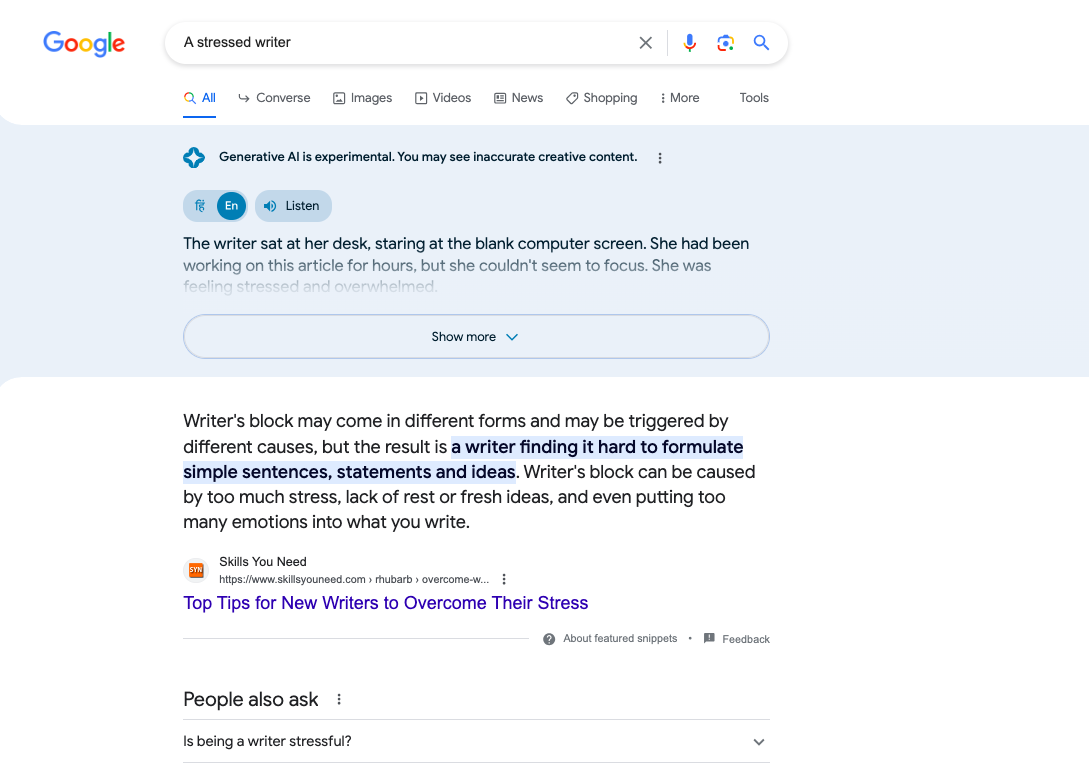Click the Google logo

coord(84,43)
